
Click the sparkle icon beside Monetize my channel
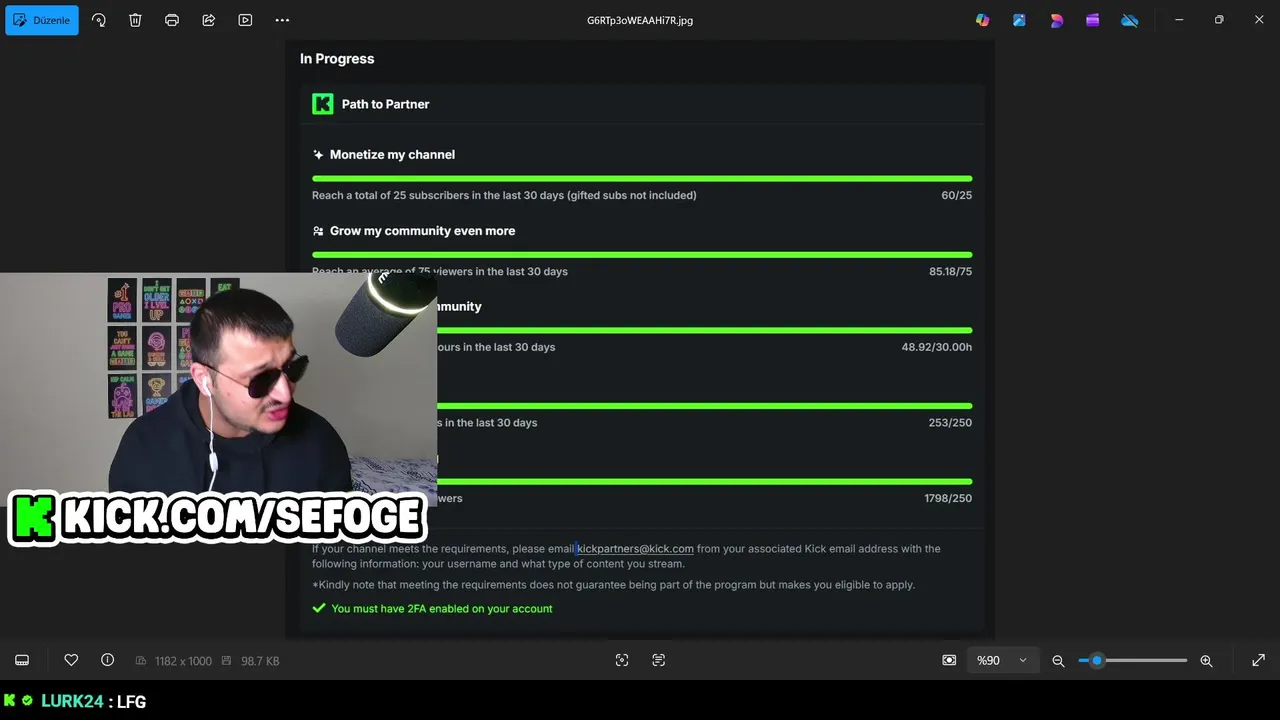tap(318, 155)
